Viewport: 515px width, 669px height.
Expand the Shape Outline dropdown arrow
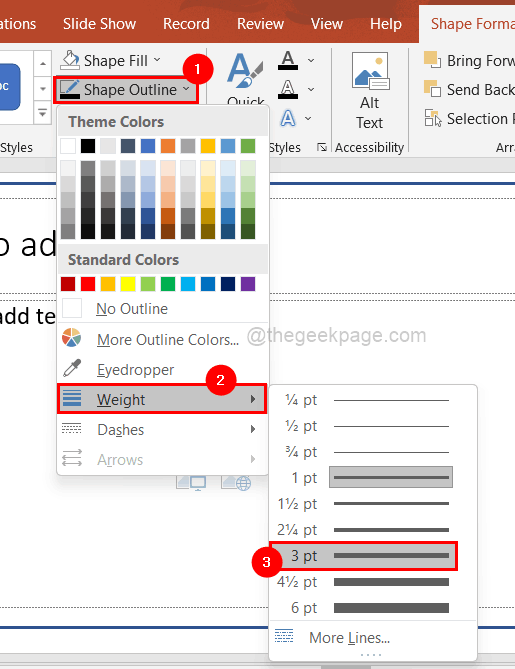tap(186, 89)
